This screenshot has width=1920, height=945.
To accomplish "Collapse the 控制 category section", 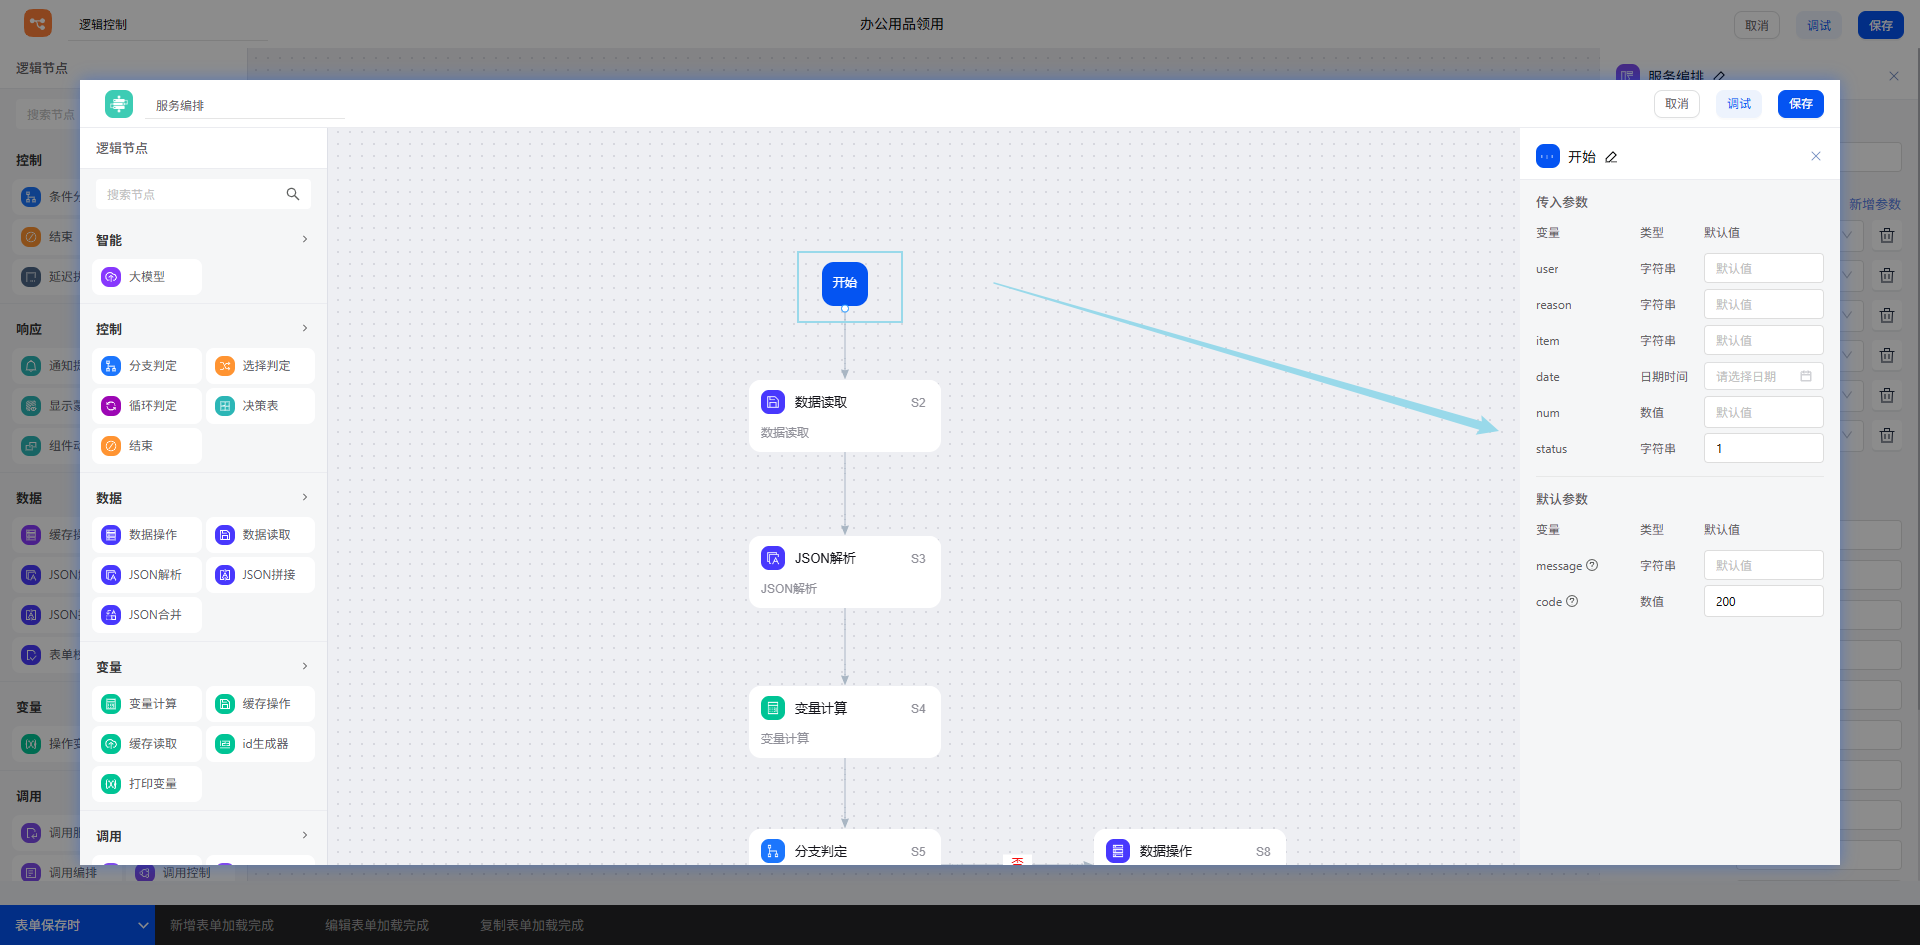I will pos(305,328).
